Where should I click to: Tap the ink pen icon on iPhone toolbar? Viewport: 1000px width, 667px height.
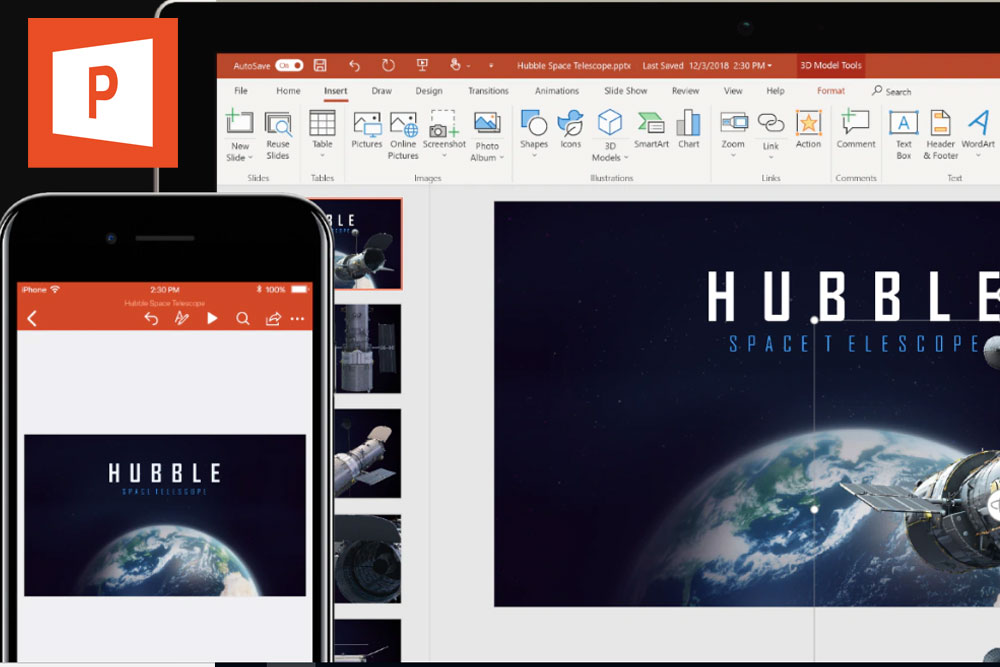[x=182, y=318]
